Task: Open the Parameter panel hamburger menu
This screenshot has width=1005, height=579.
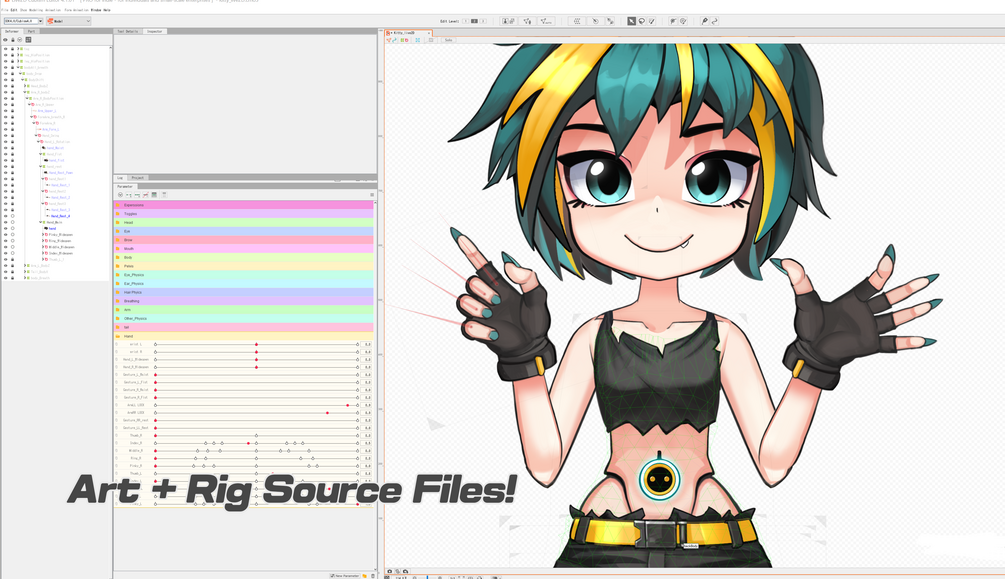Action: [x=372, y=195]
